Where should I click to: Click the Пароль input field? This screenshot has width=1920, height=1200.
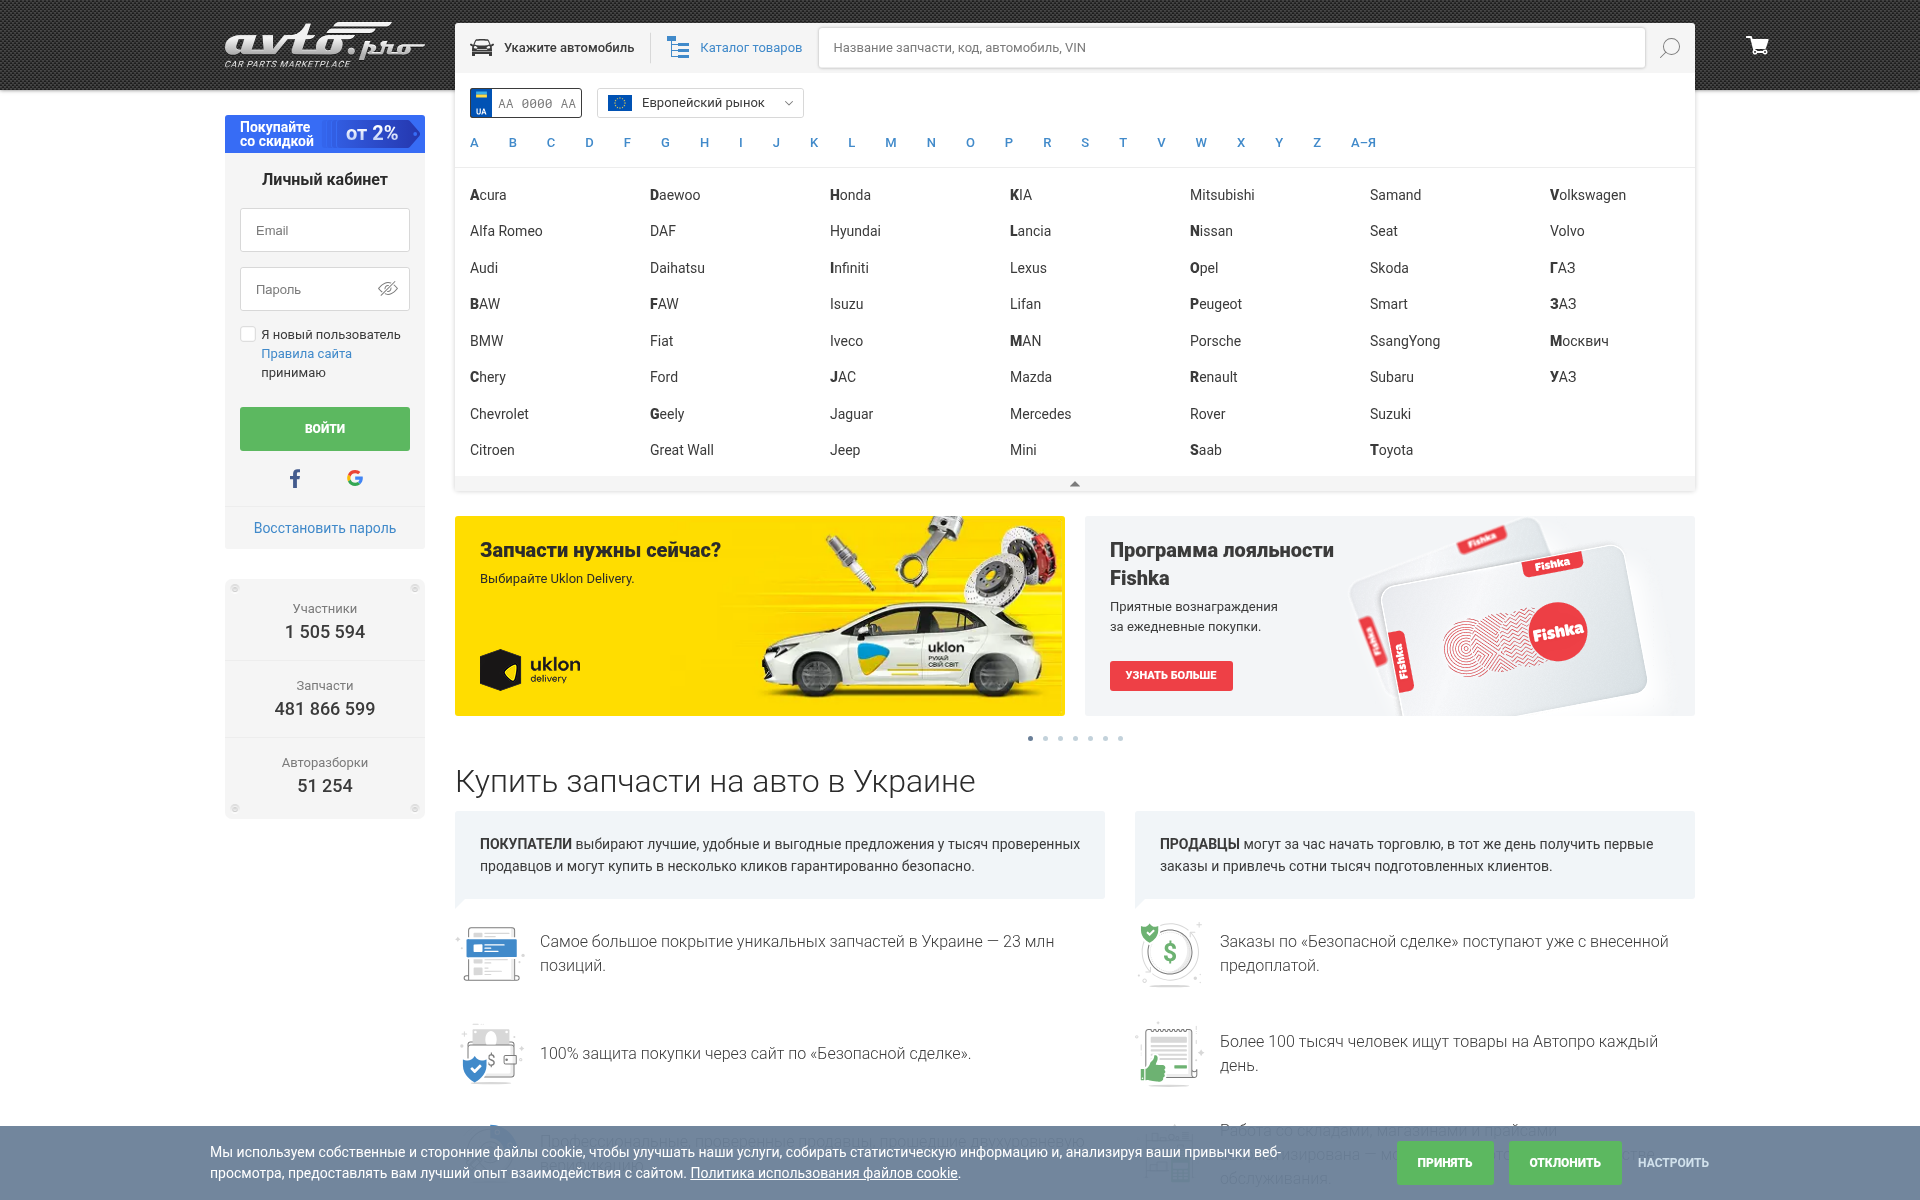325,289
